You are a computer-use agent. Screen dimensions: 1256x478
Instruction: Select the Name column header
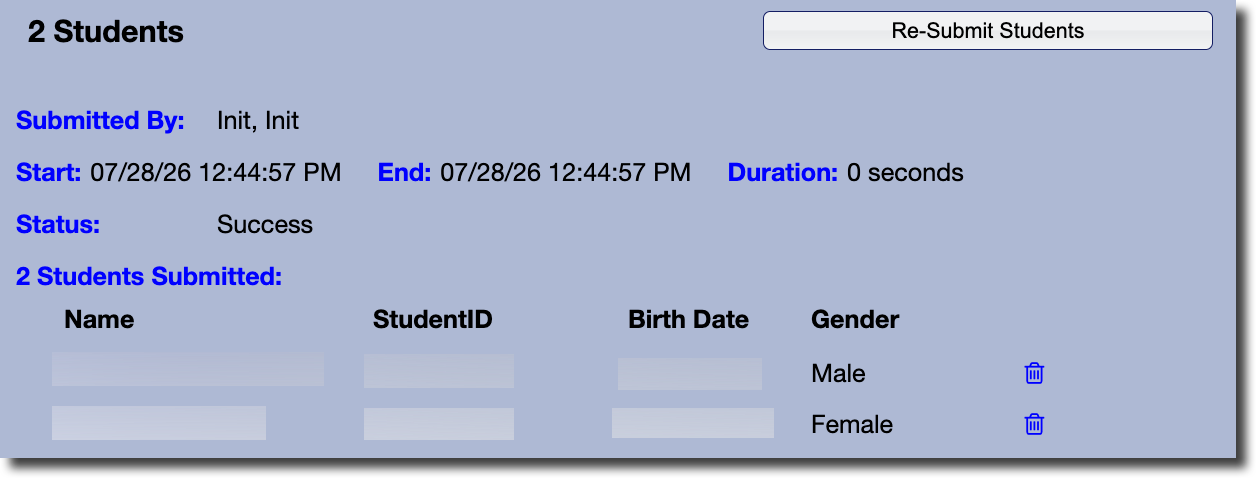click(x=99, y=320)
